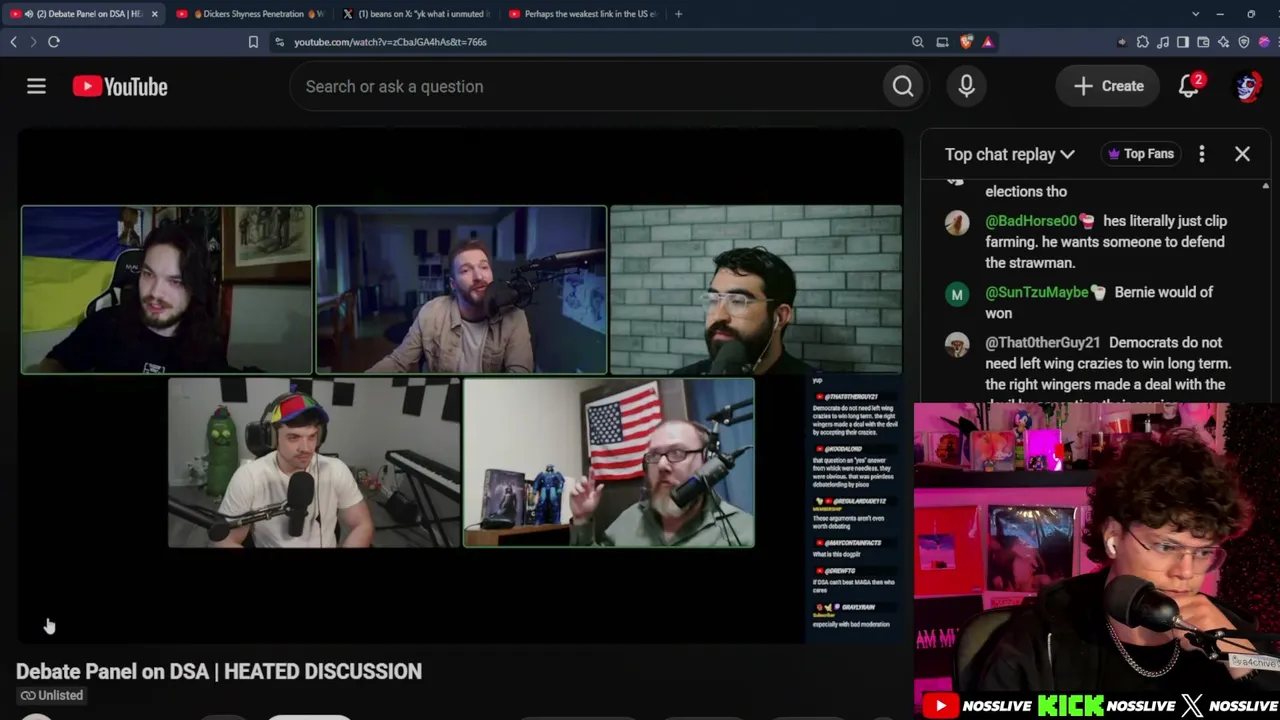
Task: Click the @ThatOtherGuy21 chat username
Action: point(1043,342)
